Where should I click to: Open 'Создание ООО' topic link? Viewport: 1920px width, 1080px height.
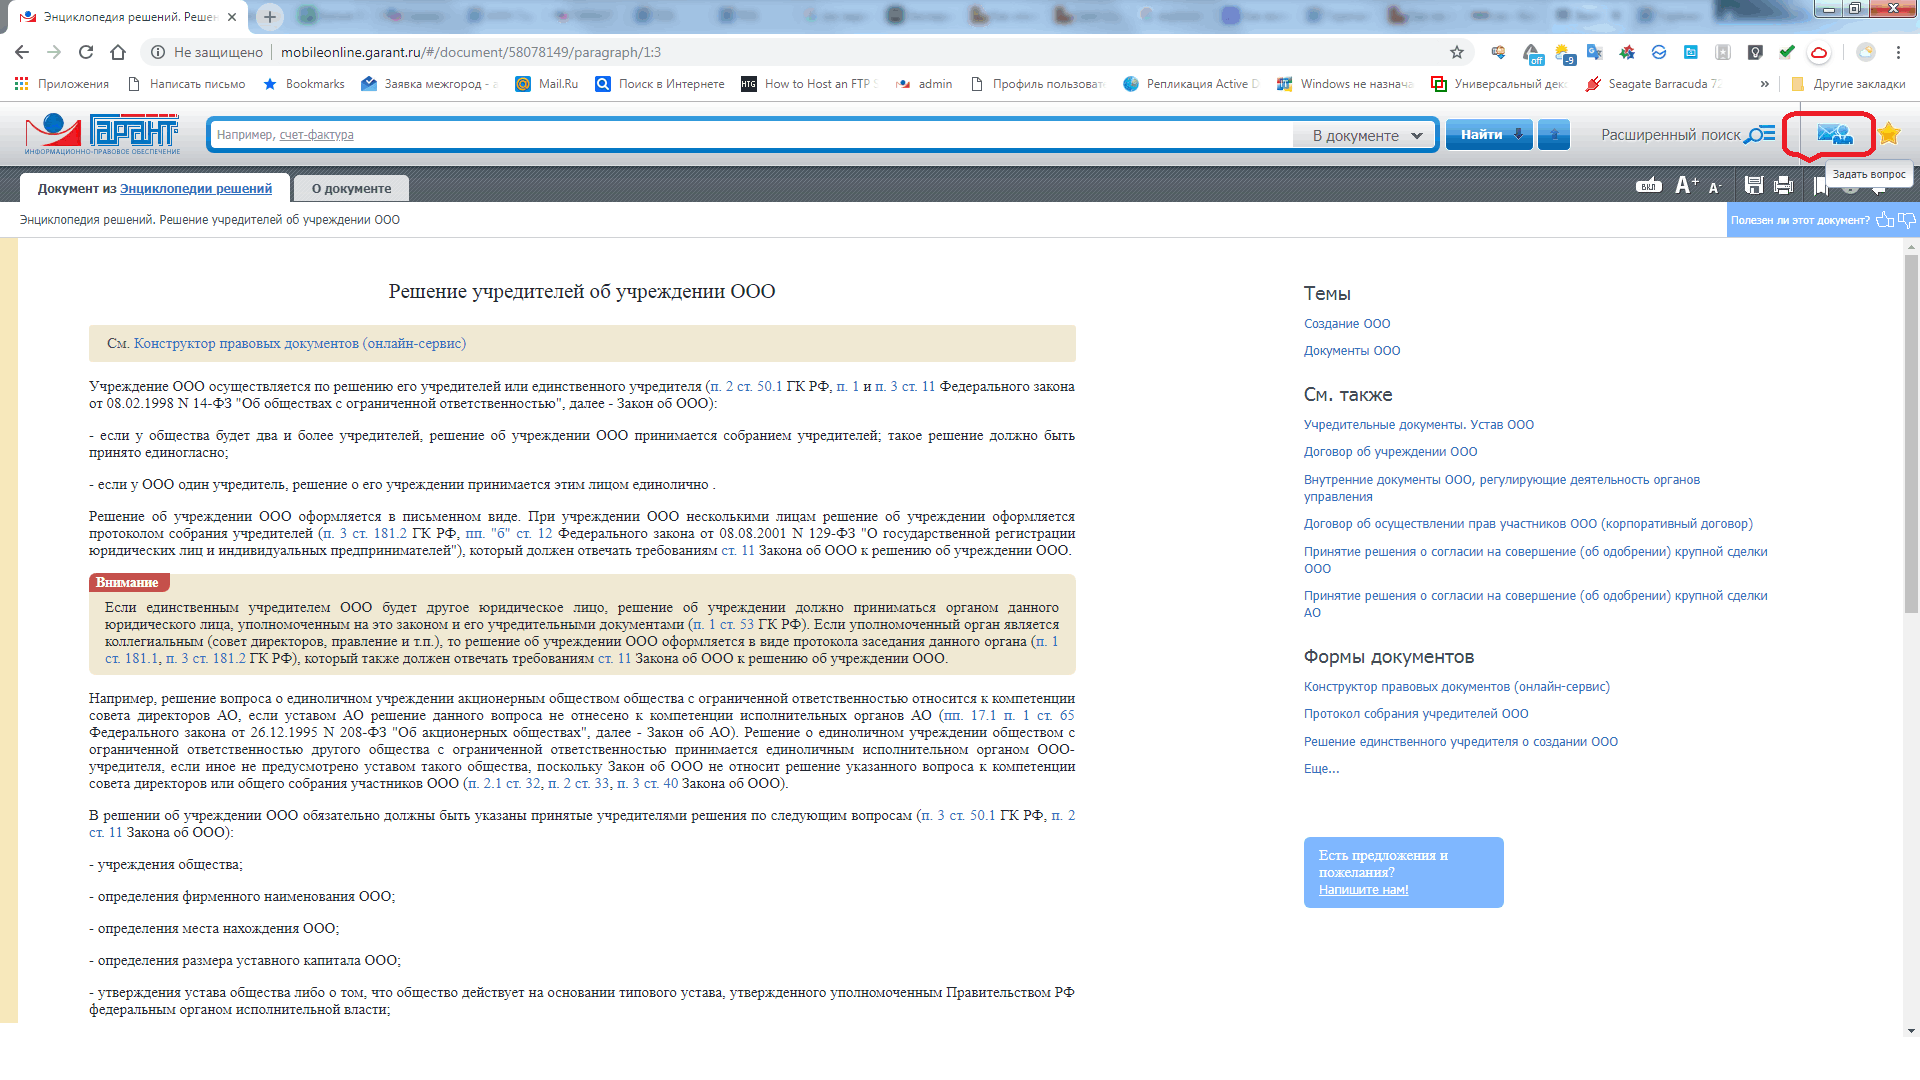(x=1346, y=324)
